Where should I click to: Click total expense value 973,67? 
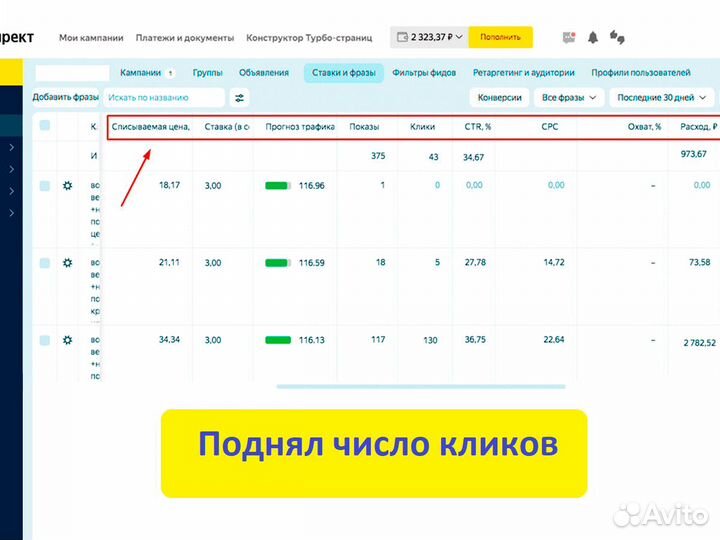tap(693, 154)
